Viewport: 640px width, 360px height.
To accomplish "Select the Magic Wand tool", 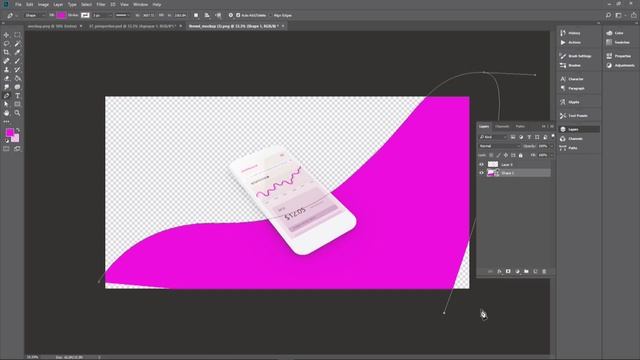I will [x=17, y=44].
